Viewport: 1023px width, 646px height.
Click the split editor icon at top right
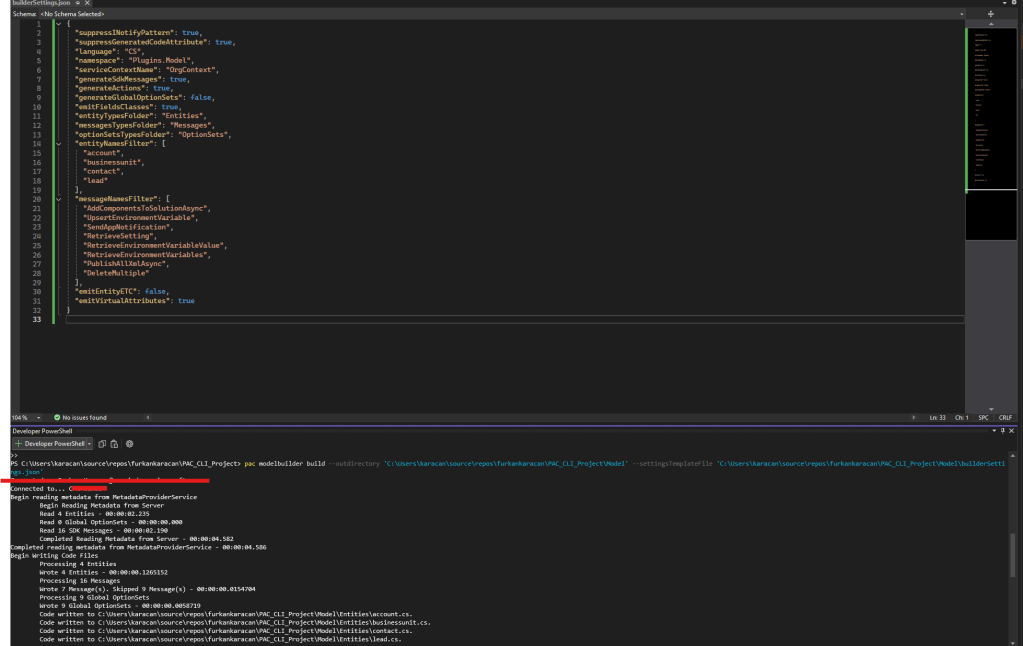(x=991, y=14)
